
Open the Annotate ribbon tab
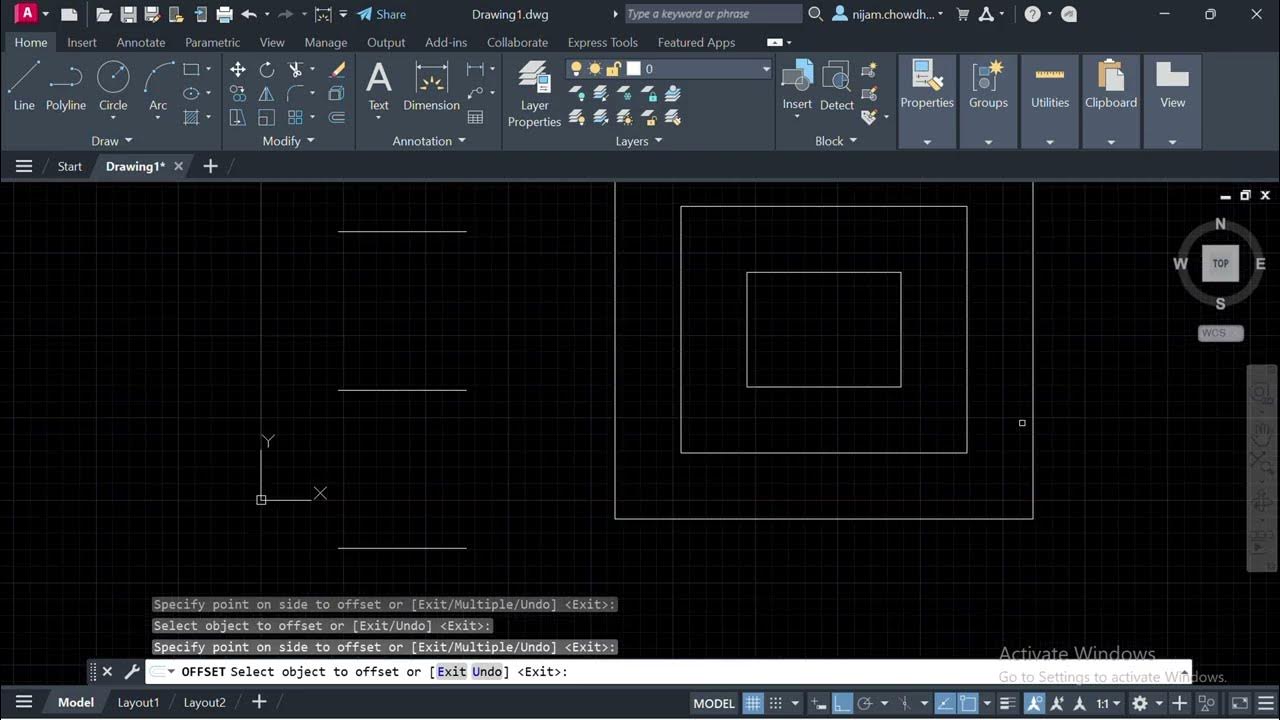[x=141, y=42]
